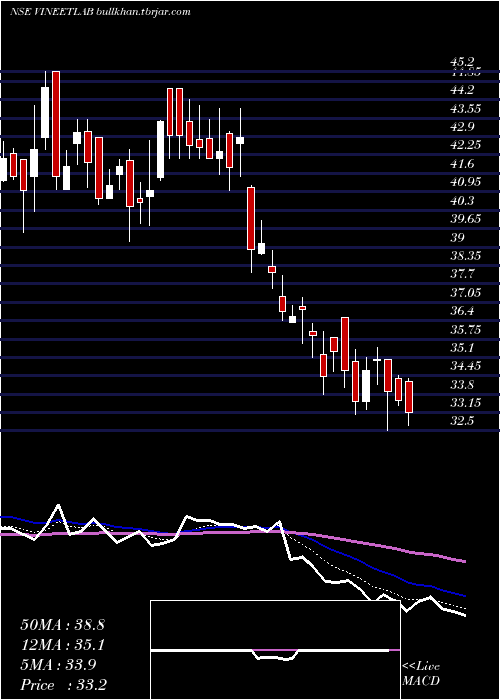Click the 35.75 price axis label
This screenshot has height=700, width=500.
pyautogui.click(x=465, y=330)
